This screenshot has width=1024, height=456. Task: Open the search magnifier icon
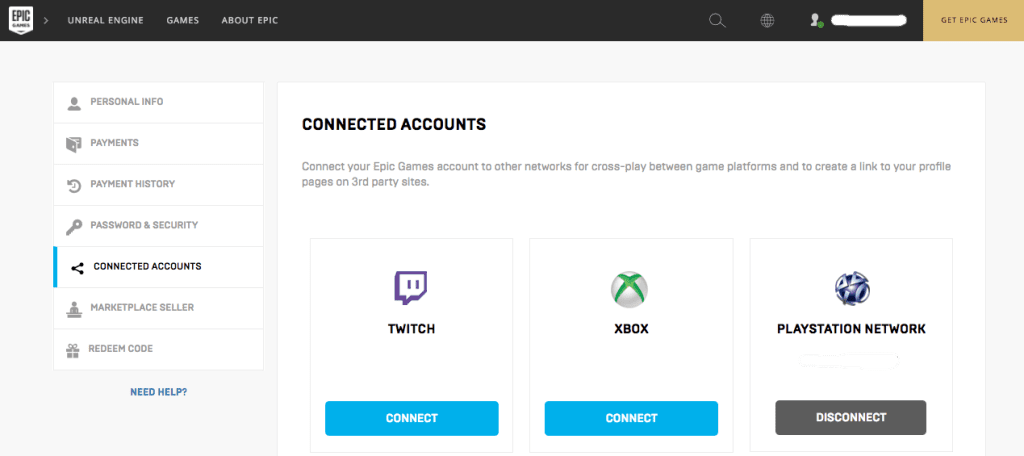pos(716,20)
